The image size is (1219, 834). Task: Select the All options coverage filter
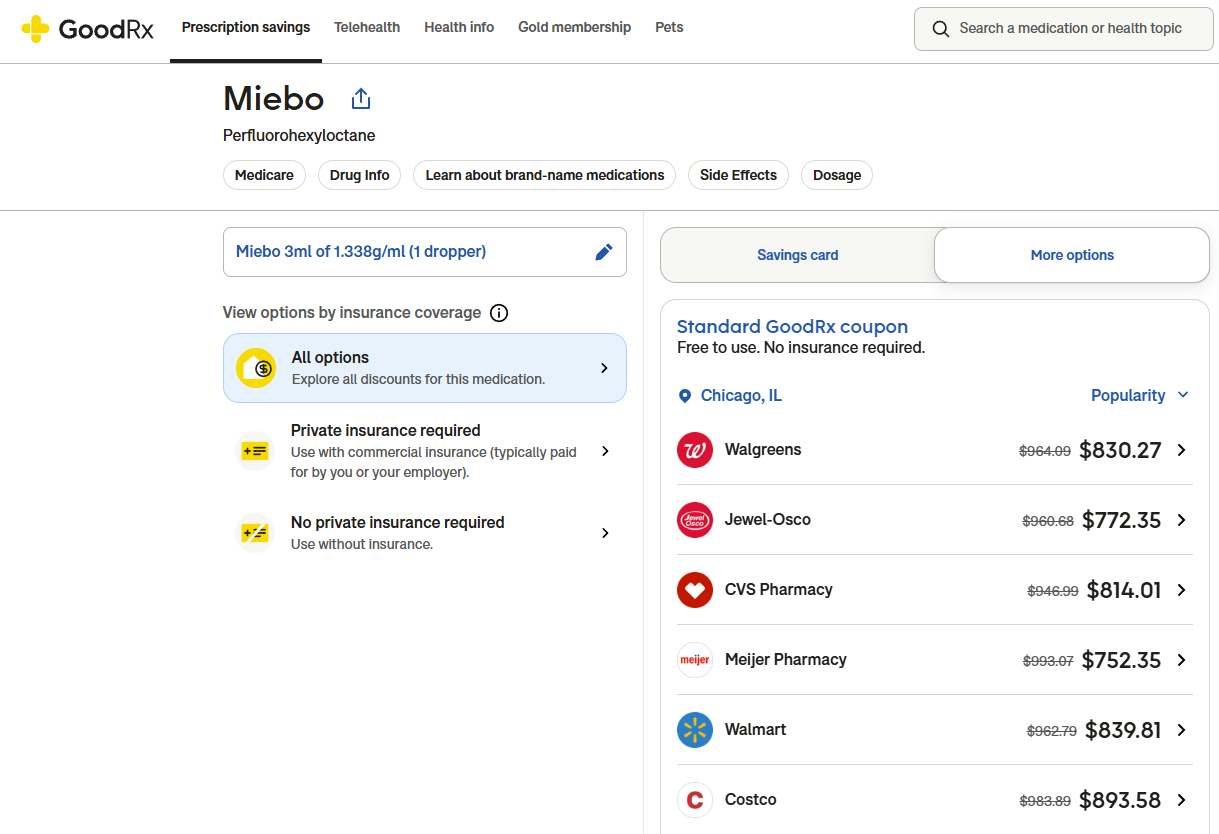(424, 368)
